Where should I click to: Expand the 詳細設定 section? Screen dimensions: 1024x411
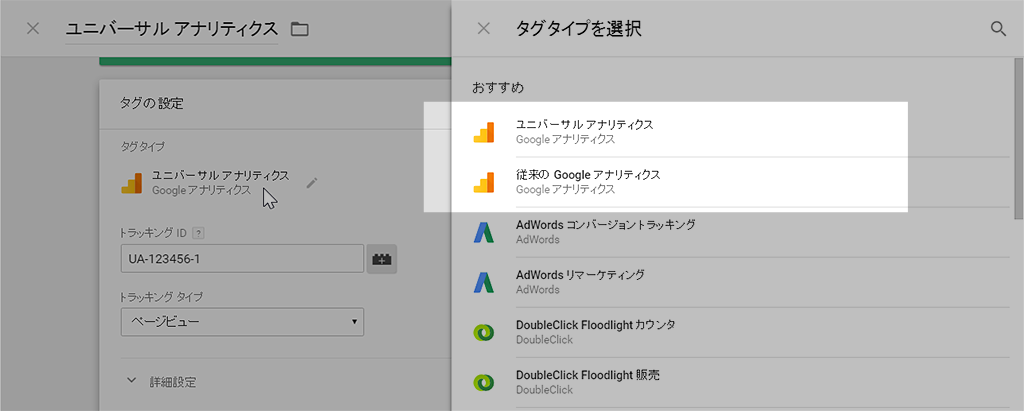[x=161, y=382]
